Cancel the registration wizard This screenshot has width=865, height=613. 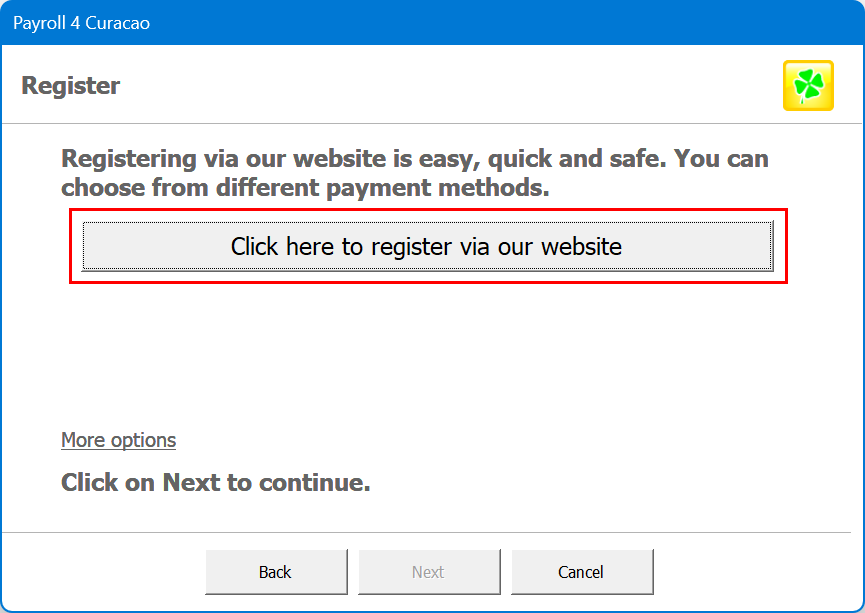click(582, 572)
